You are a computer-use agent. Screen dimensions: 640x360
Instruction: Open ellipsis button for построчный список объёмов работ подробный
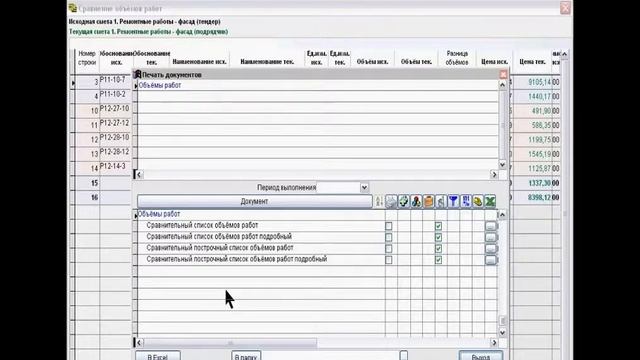491,260
